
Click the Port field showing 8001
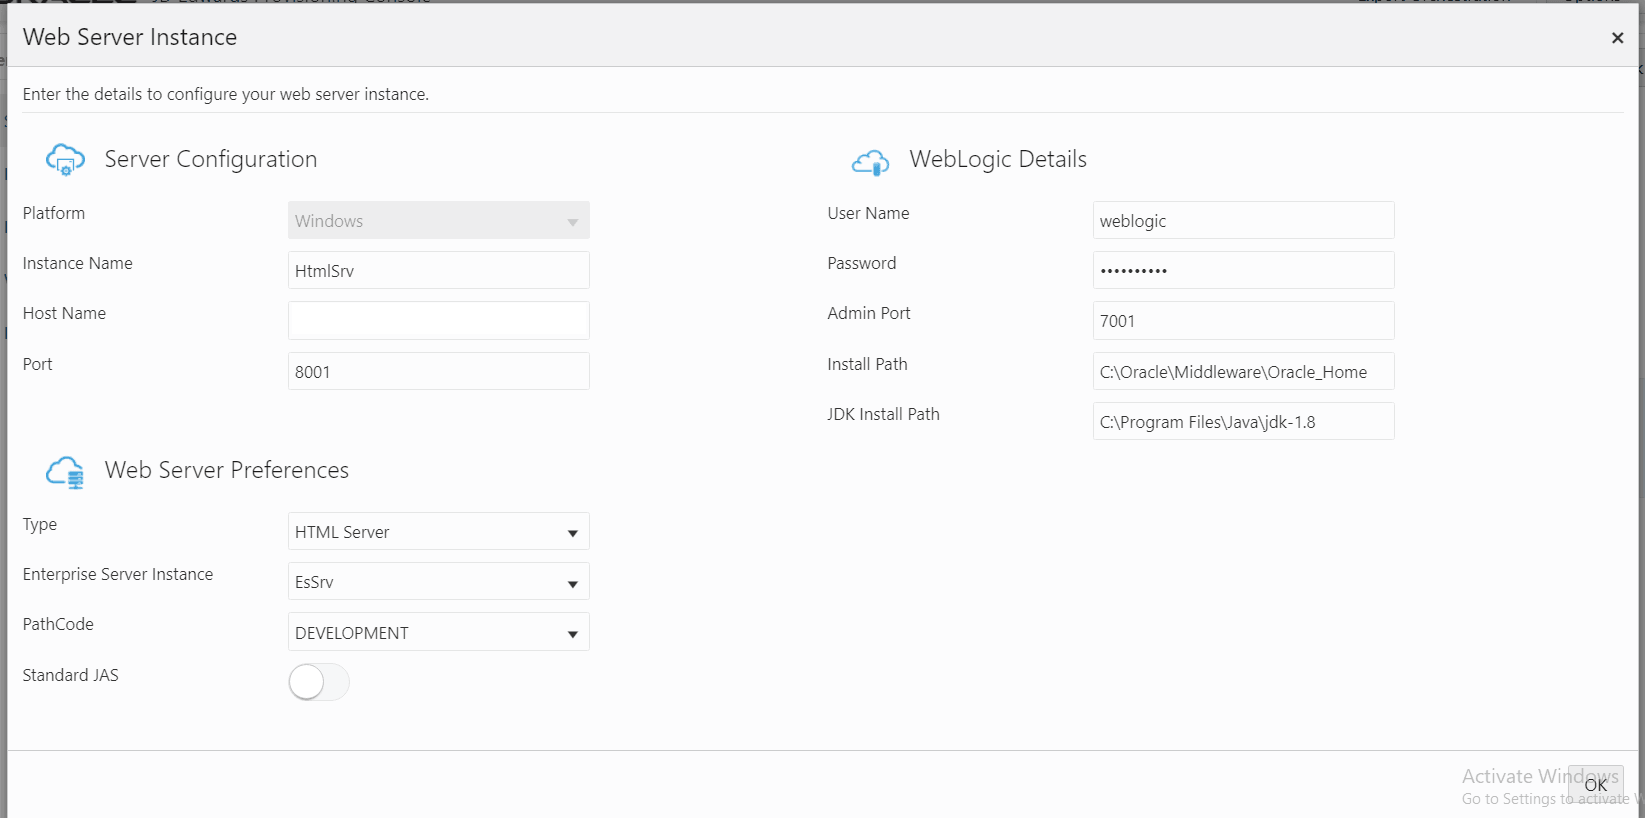click(439, 371)
